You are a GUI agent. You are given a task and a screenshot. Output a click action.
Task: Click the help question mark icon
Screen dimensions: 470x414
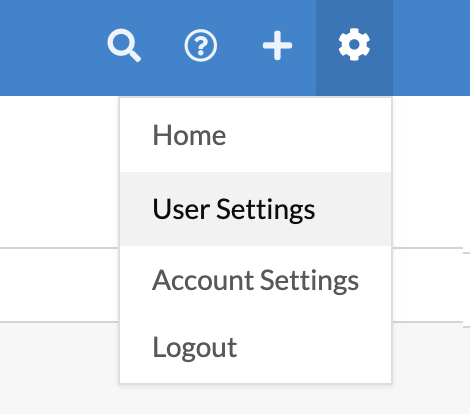201,45
